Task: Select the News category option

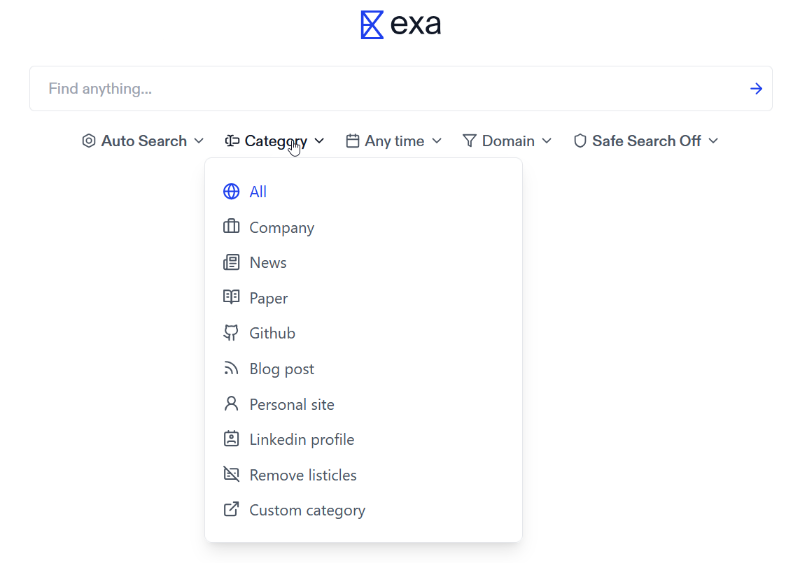Action: click(x=268, y=263)
